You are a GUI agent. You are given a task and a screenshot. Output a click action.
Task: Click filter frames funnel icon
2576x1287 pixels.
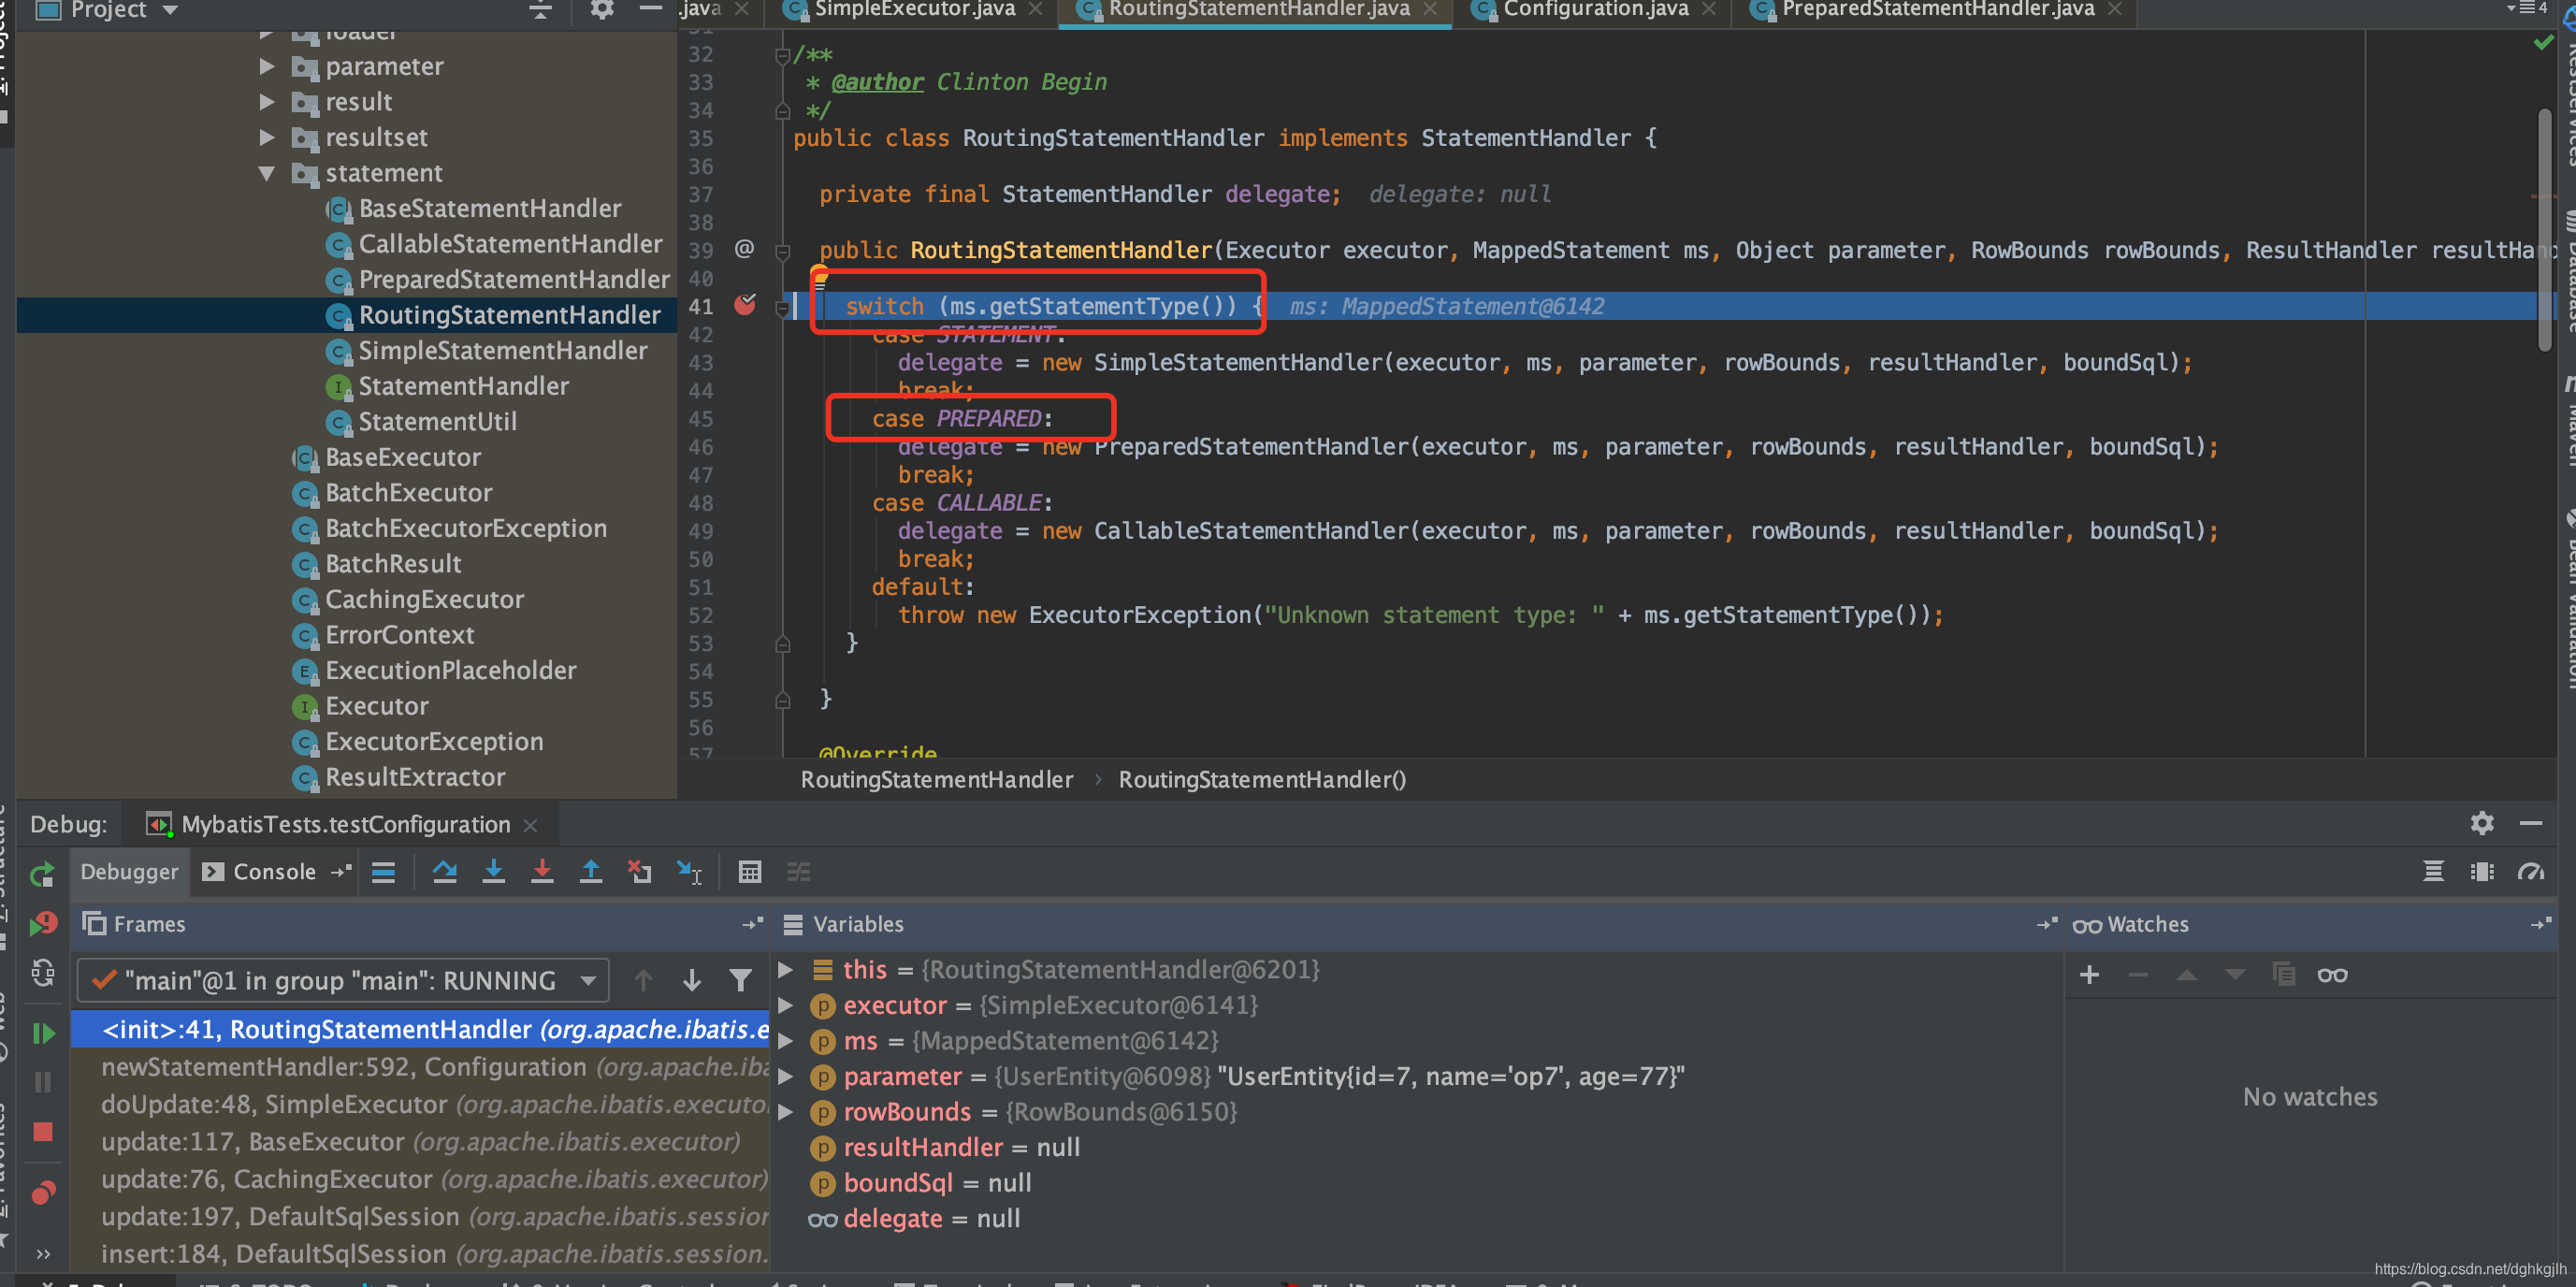coord(740,980)
